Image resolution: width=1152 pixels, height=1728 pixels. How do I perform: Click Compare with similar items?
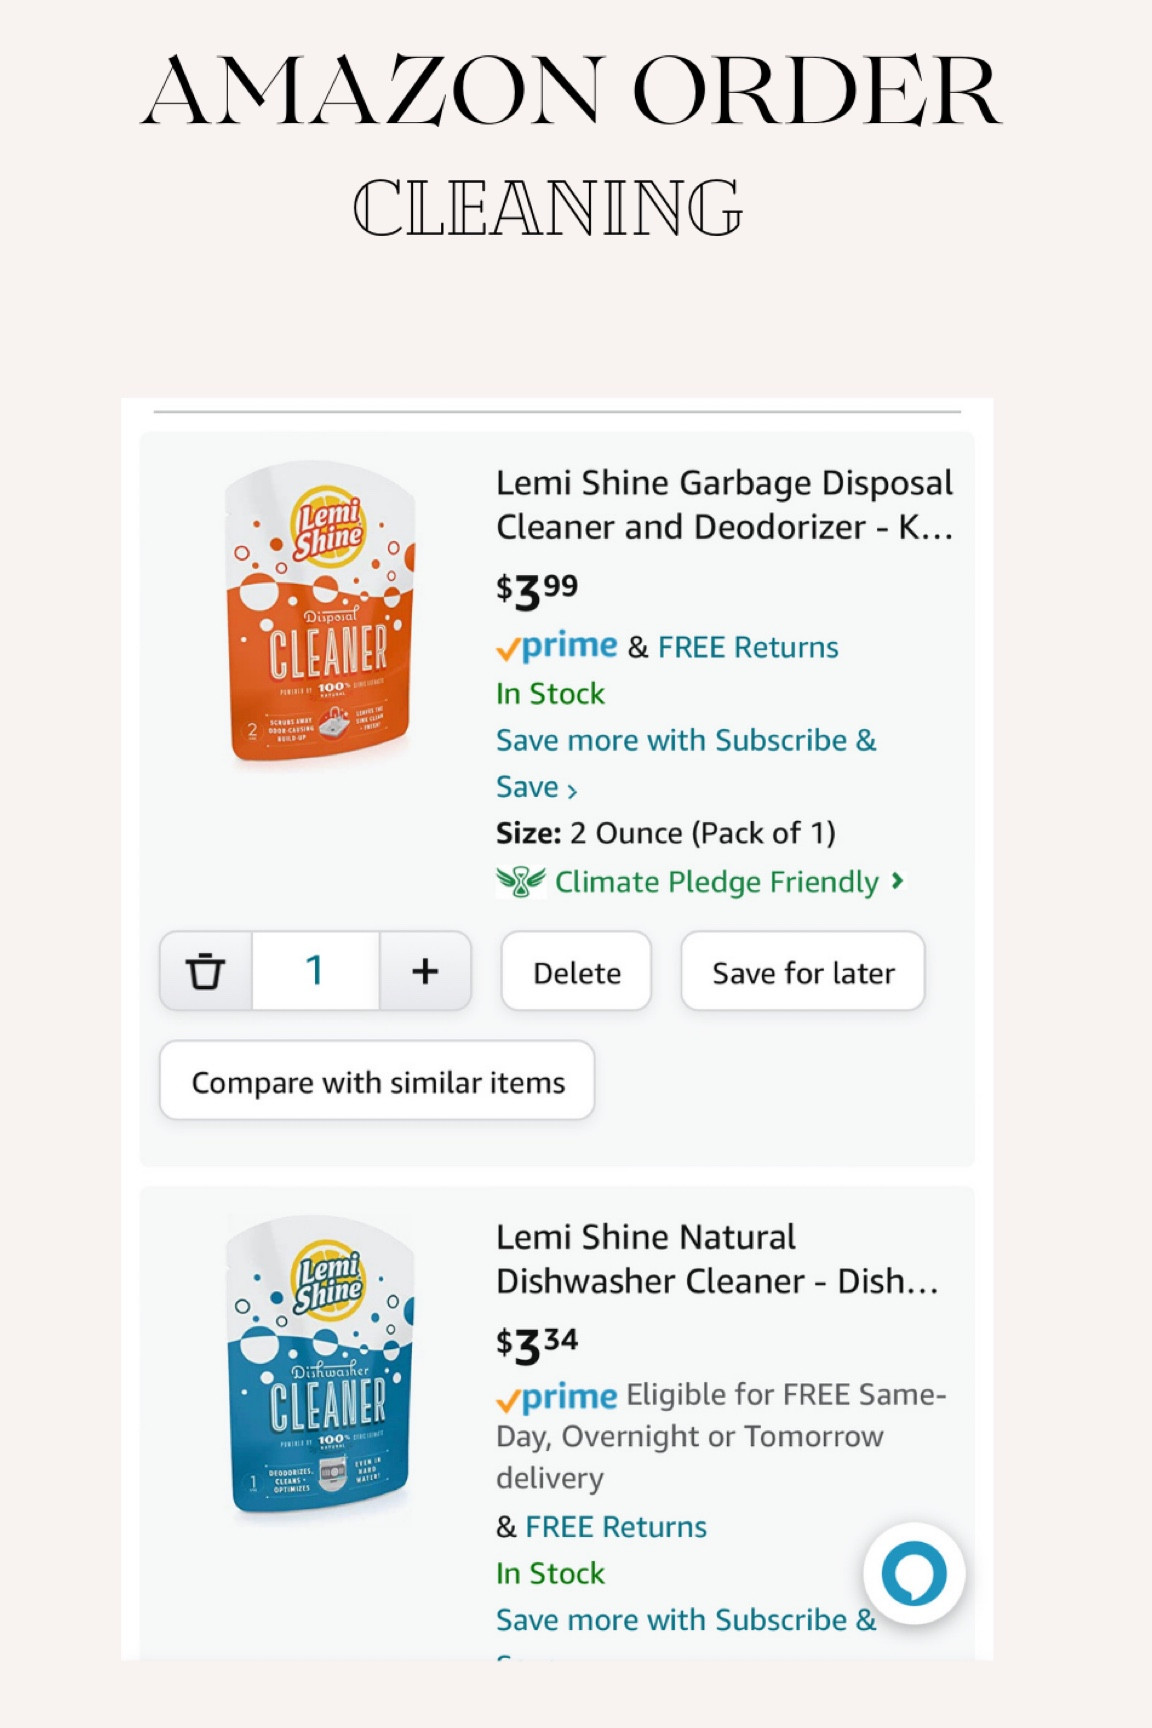coord(377,1082)
